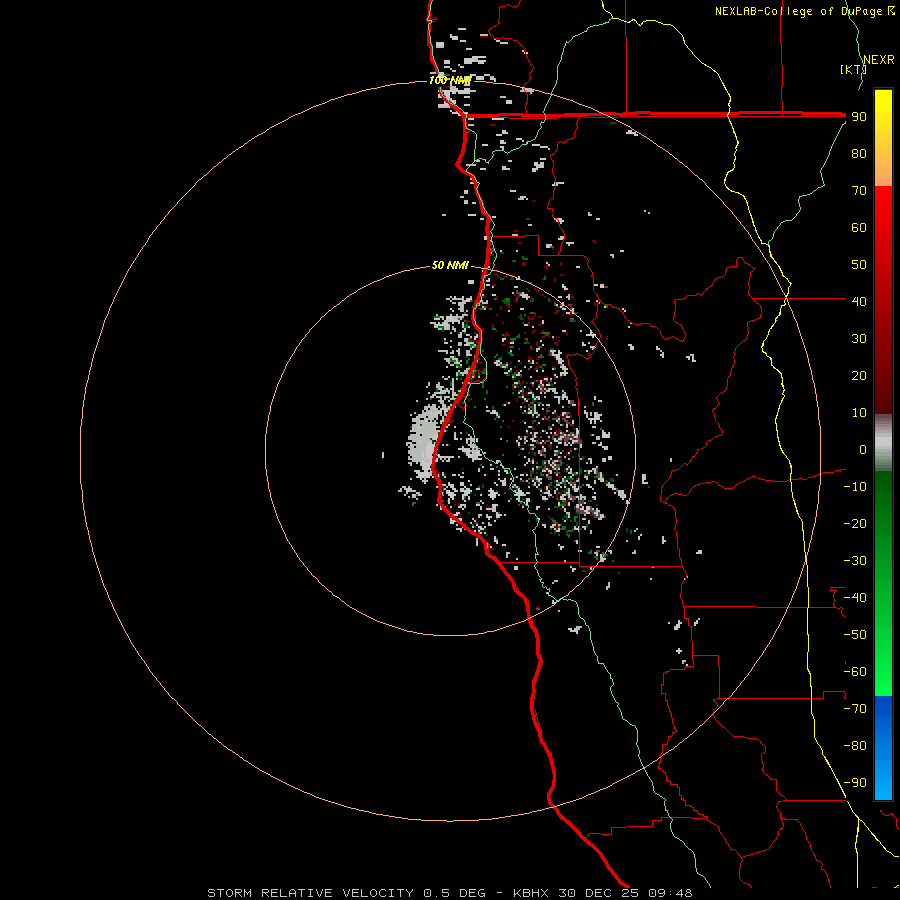Click the -70 value on velocity scale
This screenshot has height=900, width=900.
855,709
